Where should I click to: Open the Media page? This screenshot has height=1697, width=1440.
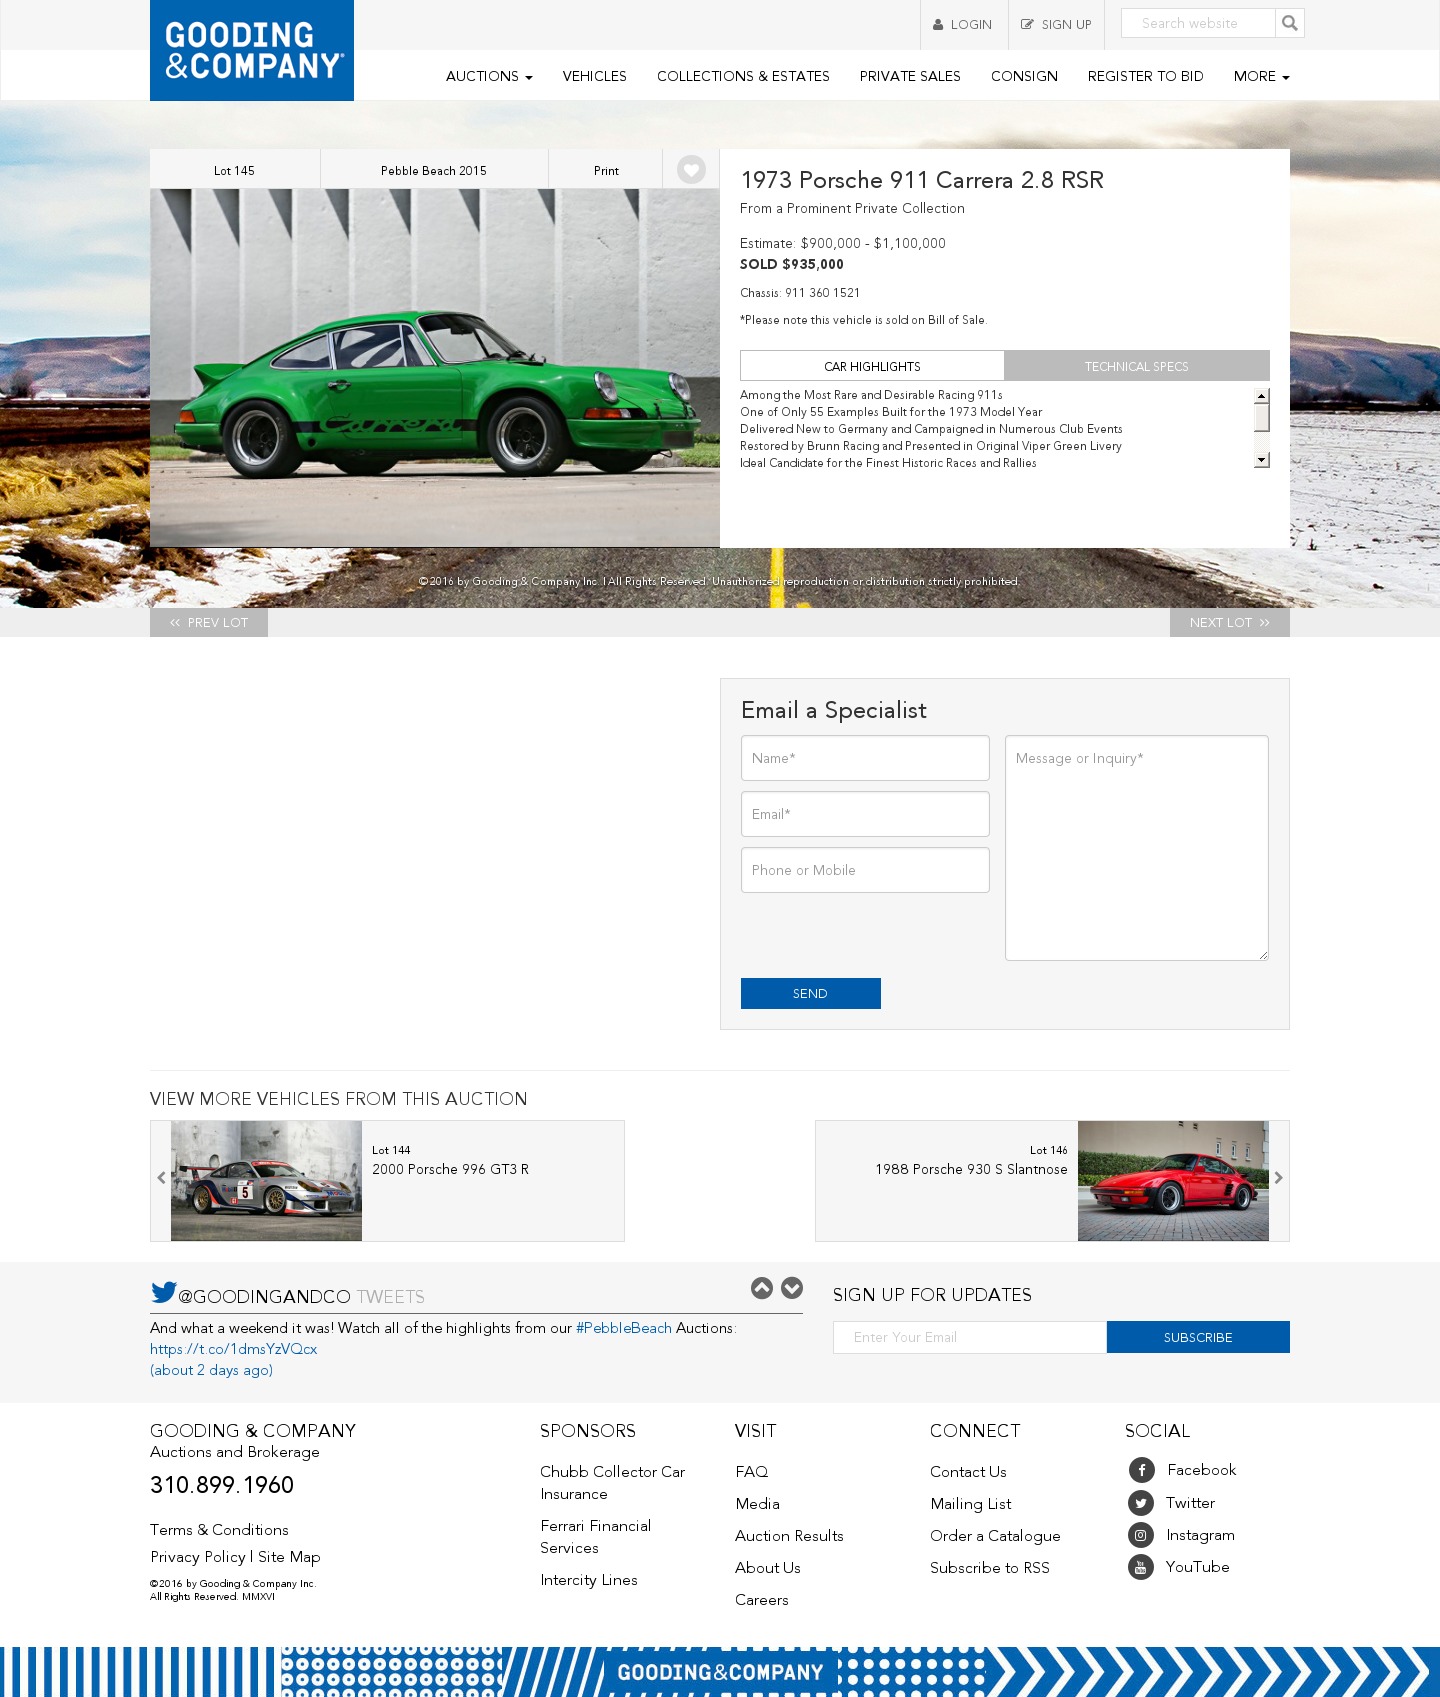758,1504
